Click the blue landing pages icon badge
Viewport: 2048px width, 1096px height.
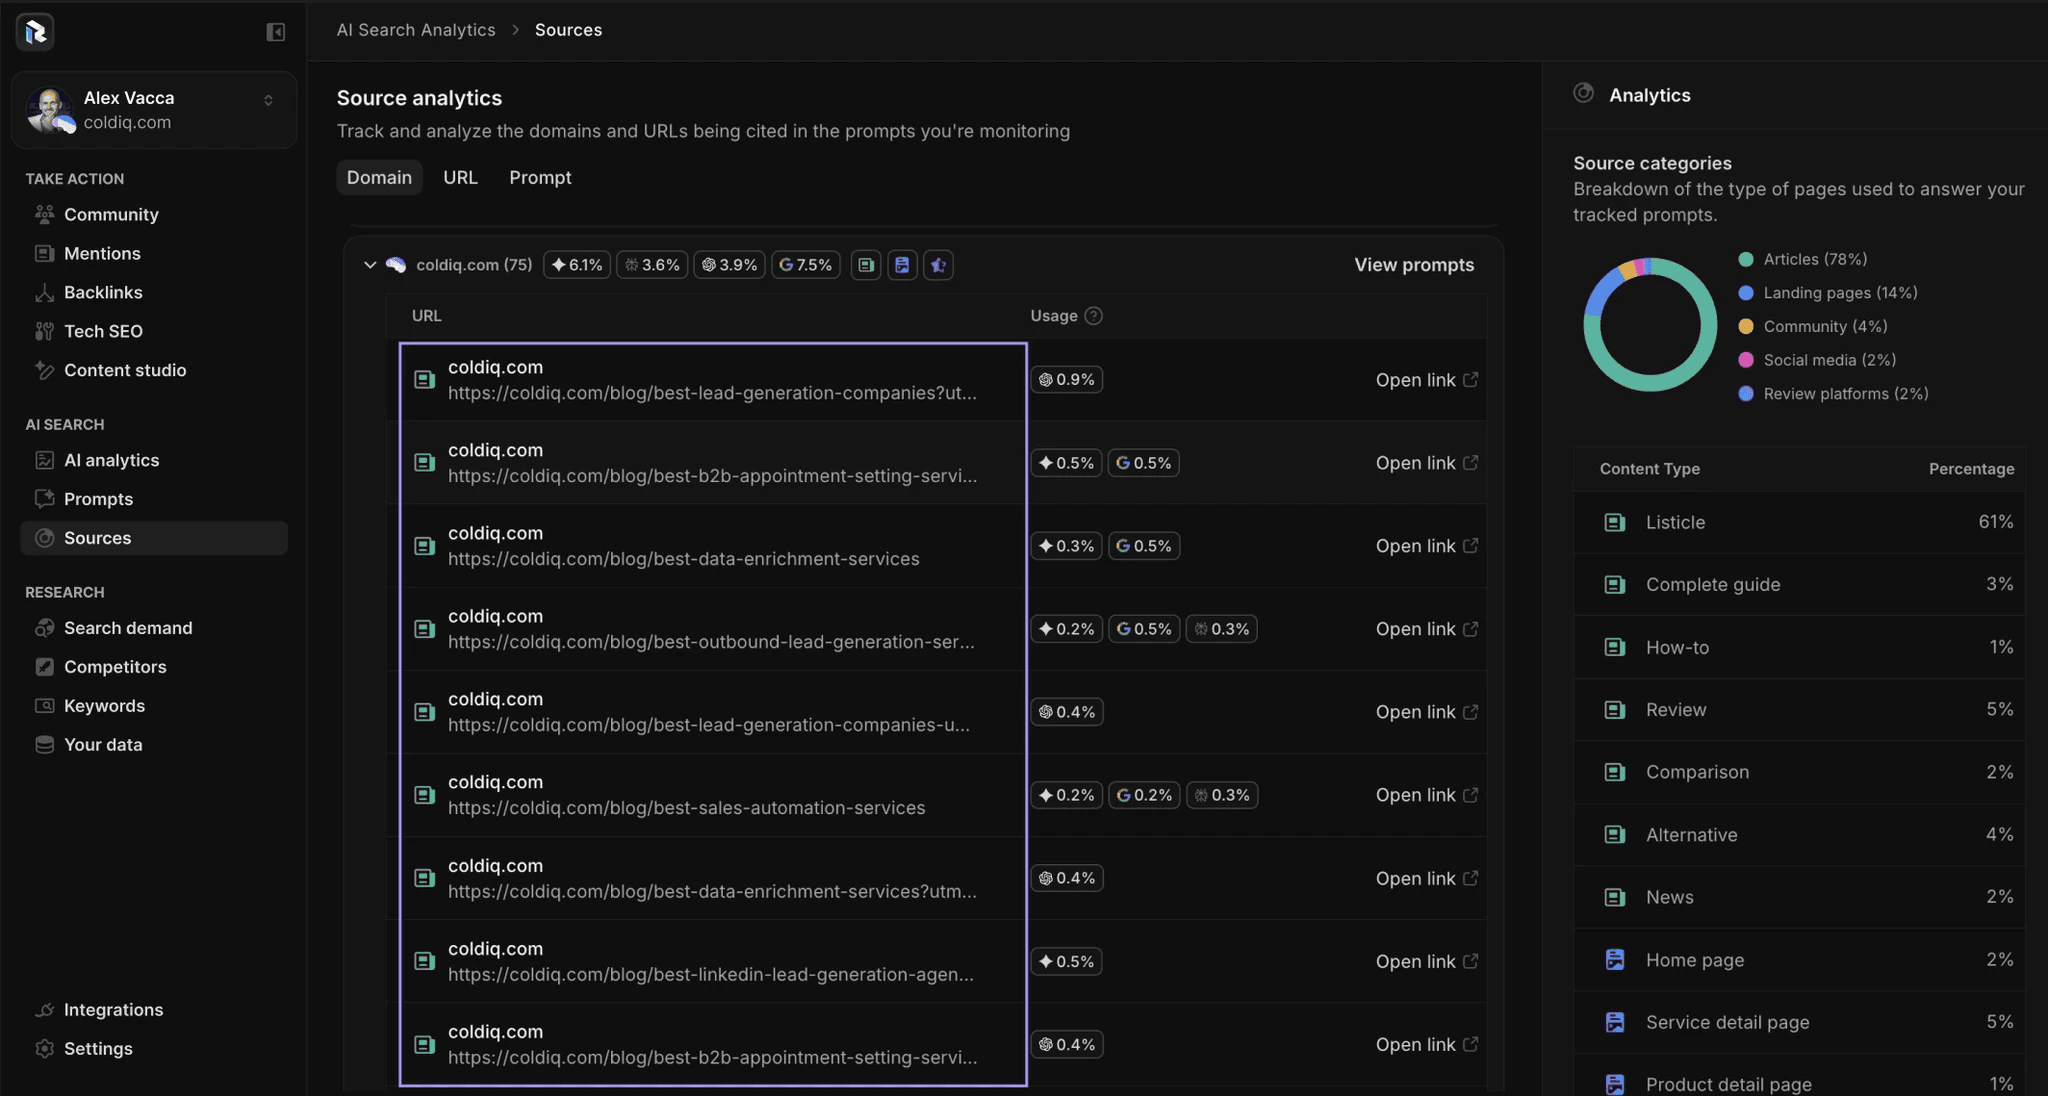[x=902, y=265]
